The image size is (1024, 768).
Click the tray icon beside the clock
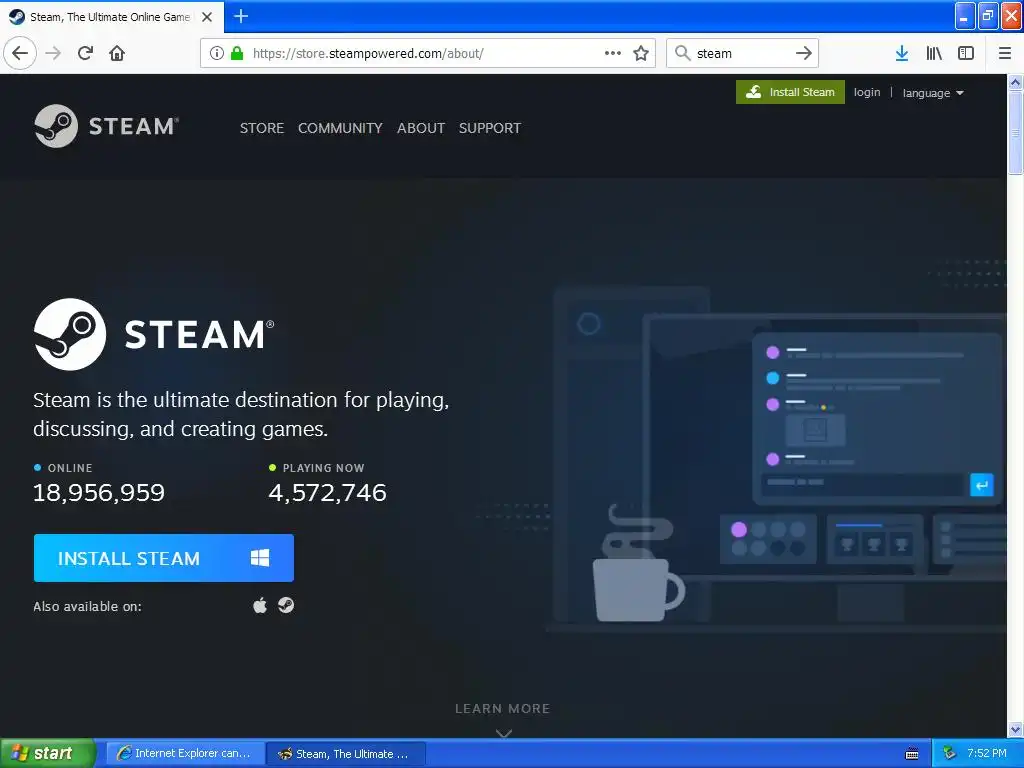[949, 754]
